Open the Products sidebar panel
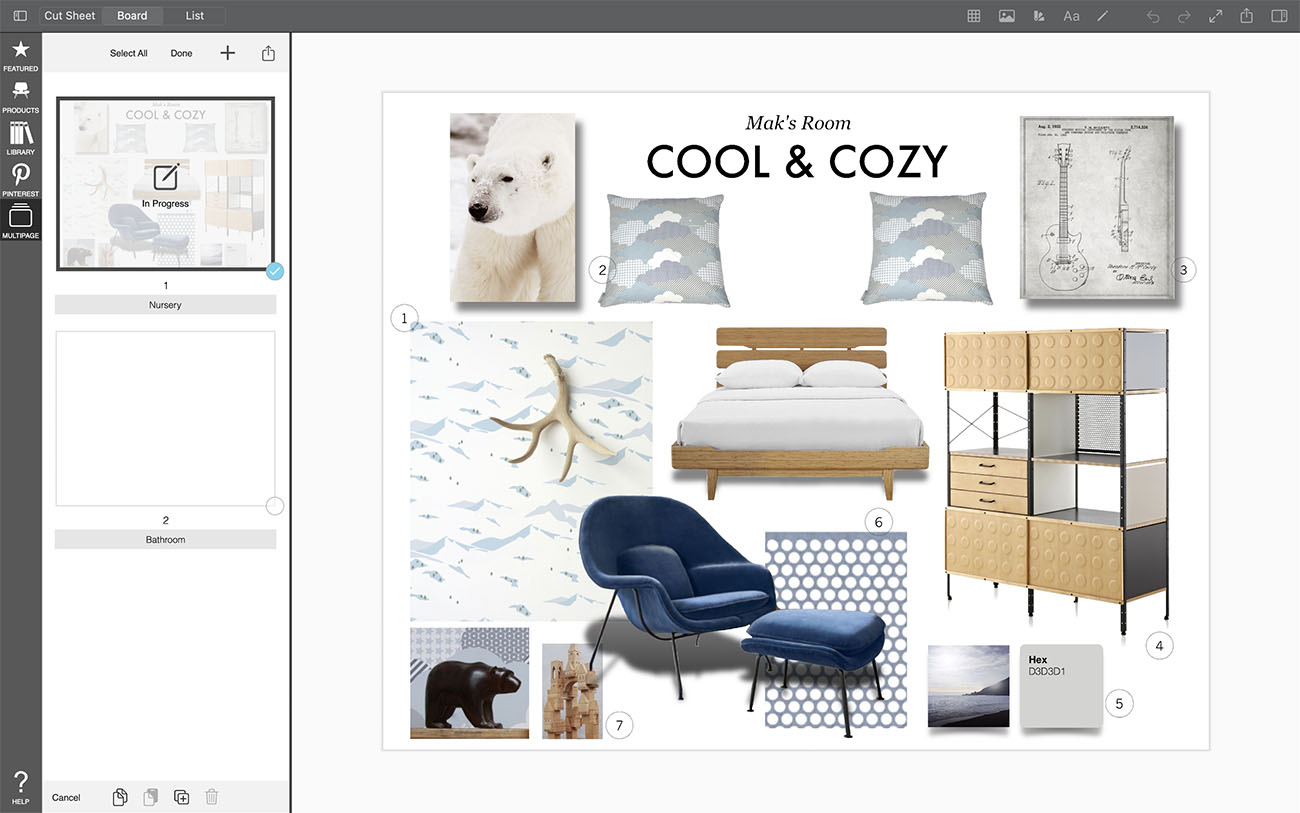The width and height of the screenshot is (1300, 813). pyautogui.click(x=20, y=96)
